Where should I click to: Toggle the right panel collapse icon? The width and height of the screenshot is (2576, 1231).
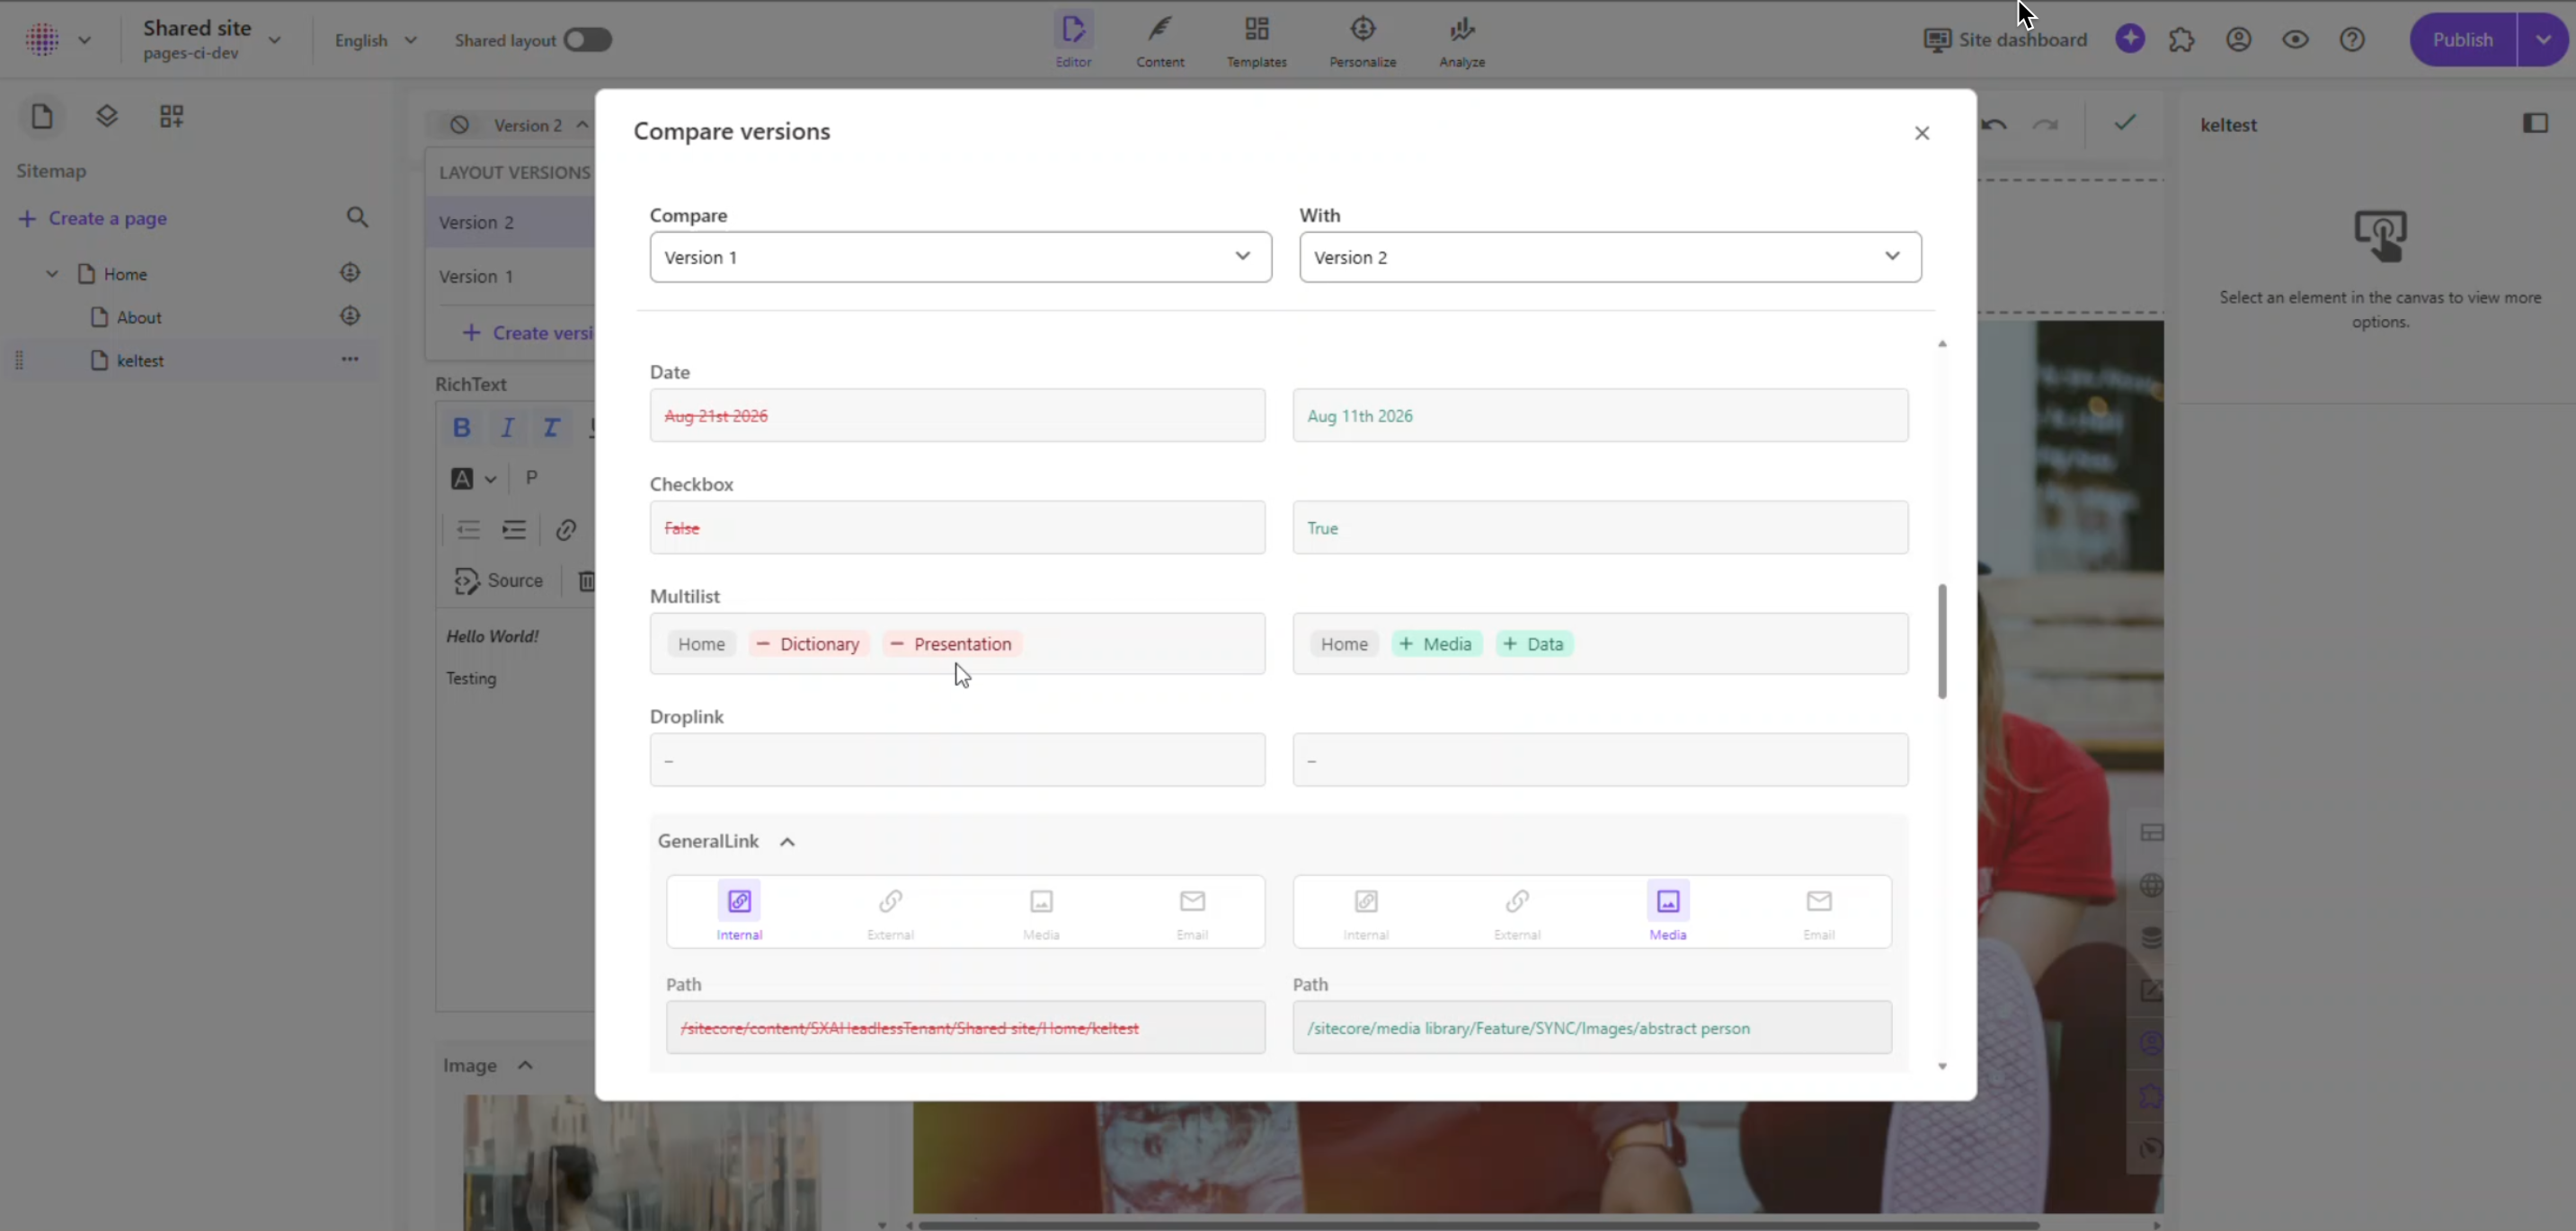pos(2535,123)
